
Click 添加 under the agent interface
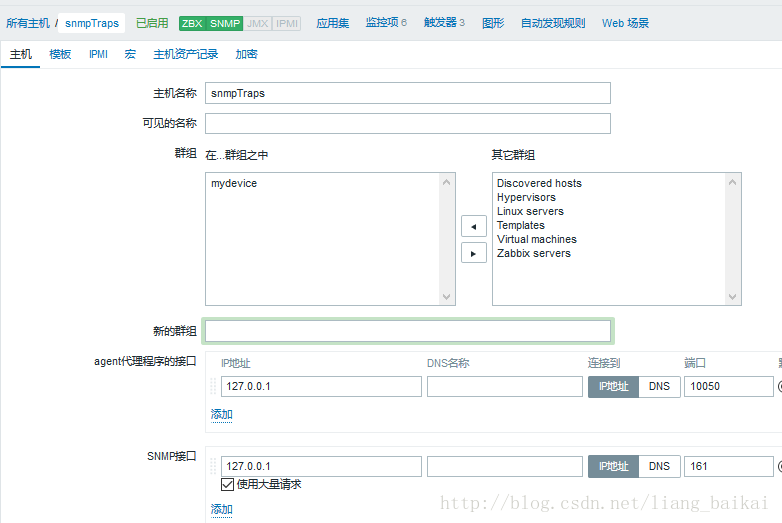pos(221,414)
